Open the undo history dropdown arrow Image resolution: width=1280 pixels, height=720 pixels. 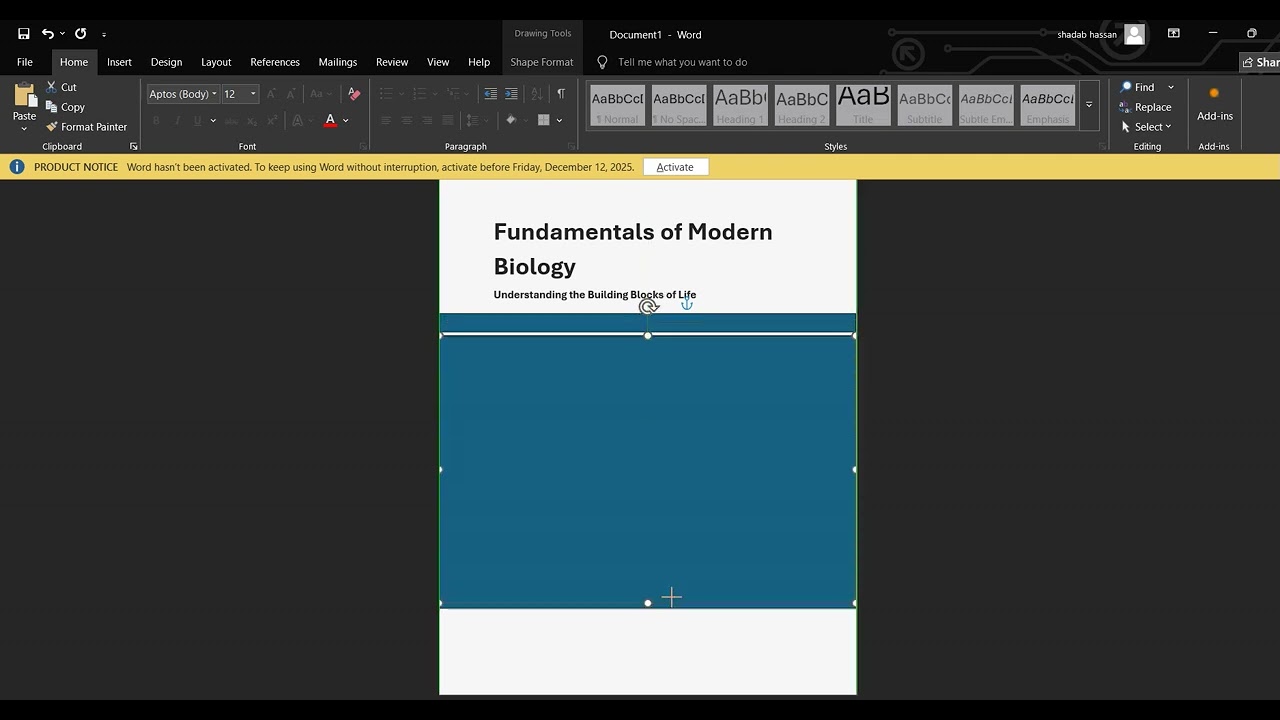(x=62, y=34)
